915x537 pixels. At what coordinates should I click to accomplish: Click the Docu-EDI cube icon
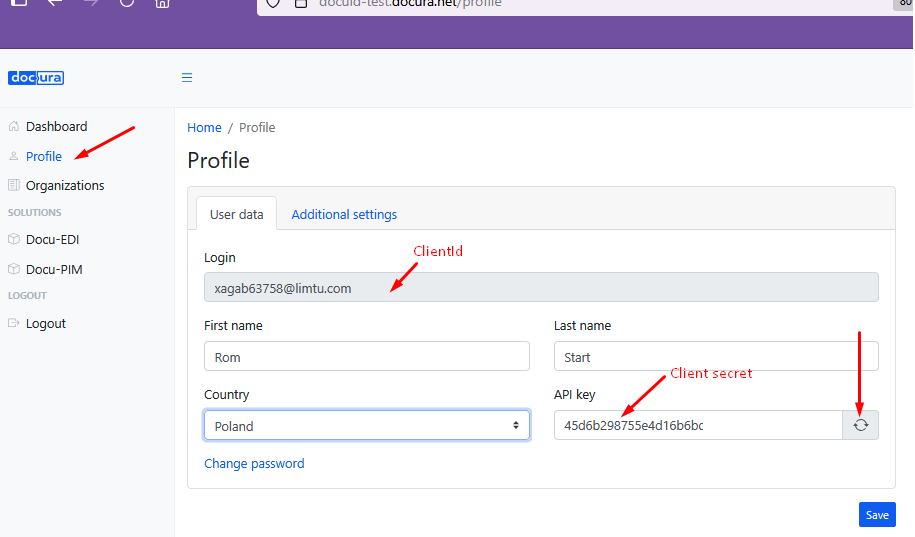click(x=14, y=240)
